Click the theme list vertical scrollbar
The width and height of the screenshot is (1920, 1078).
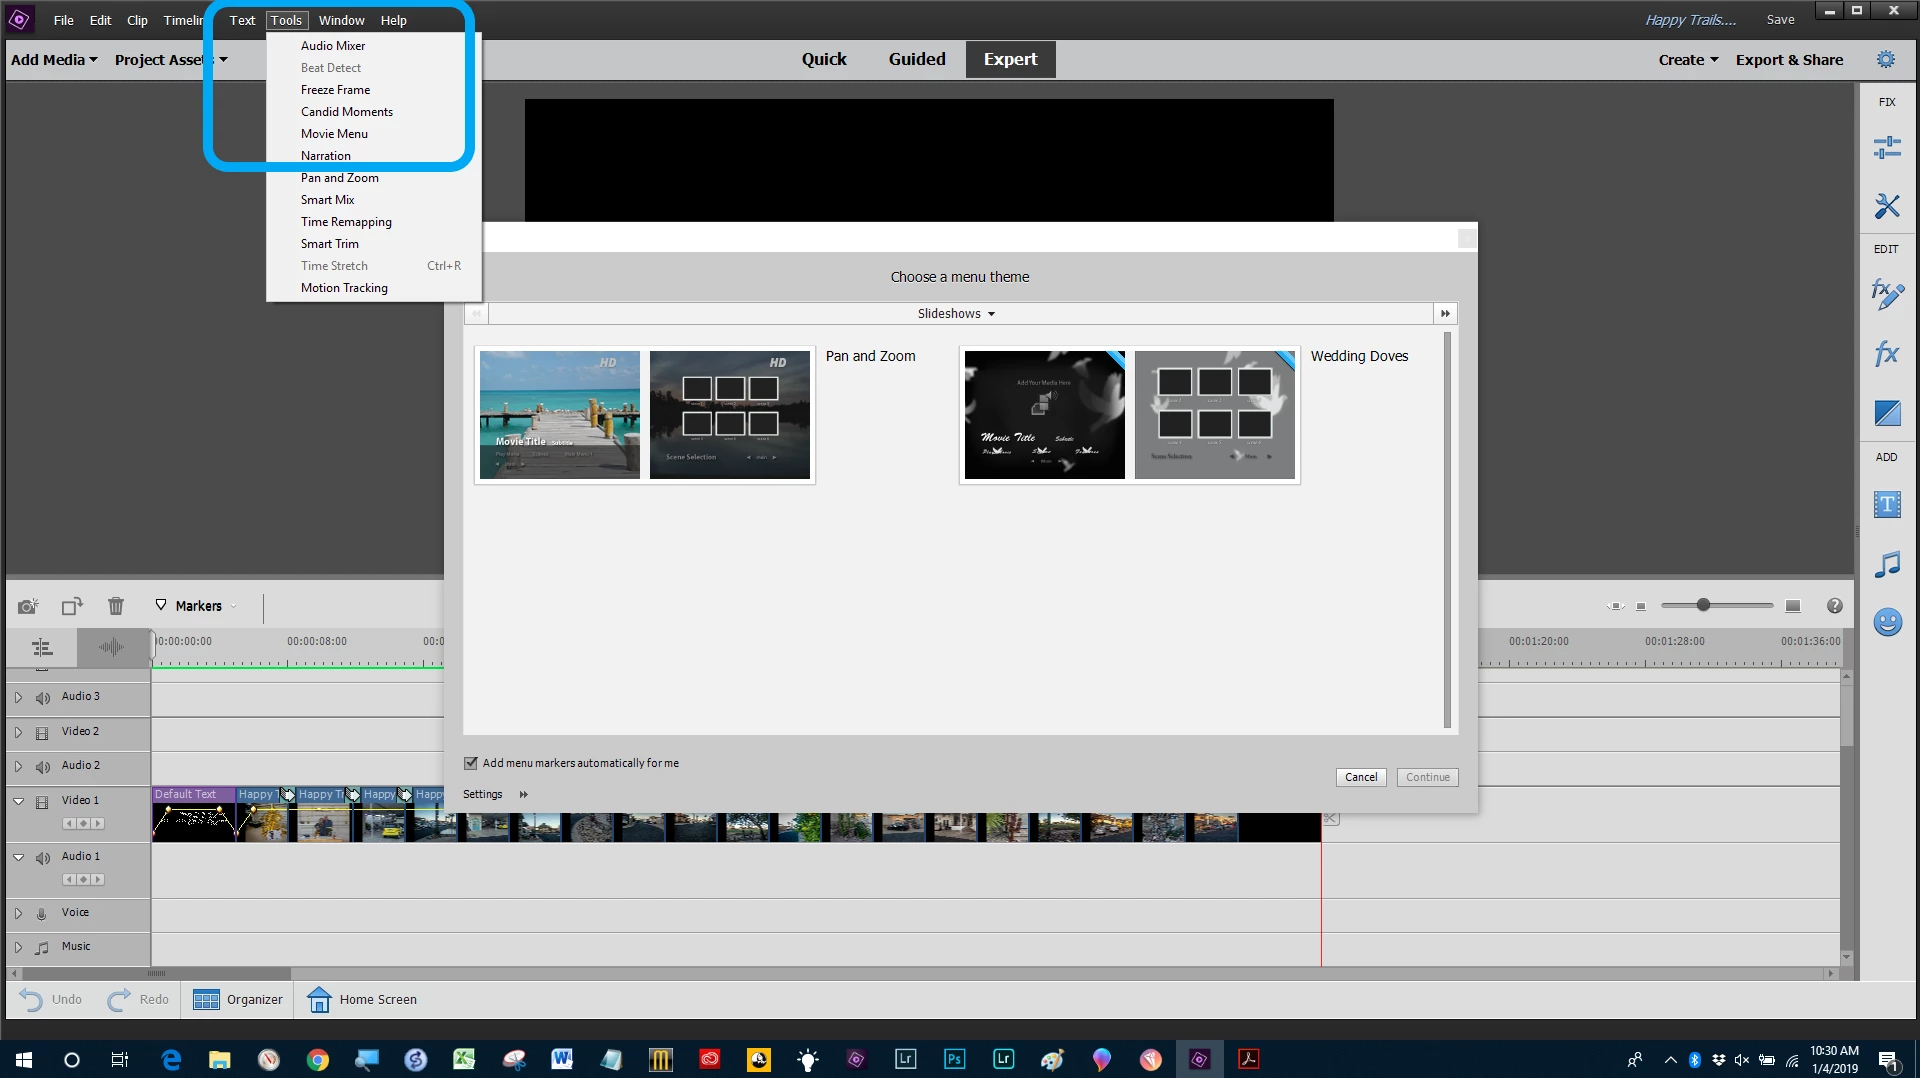point(1447,530)
